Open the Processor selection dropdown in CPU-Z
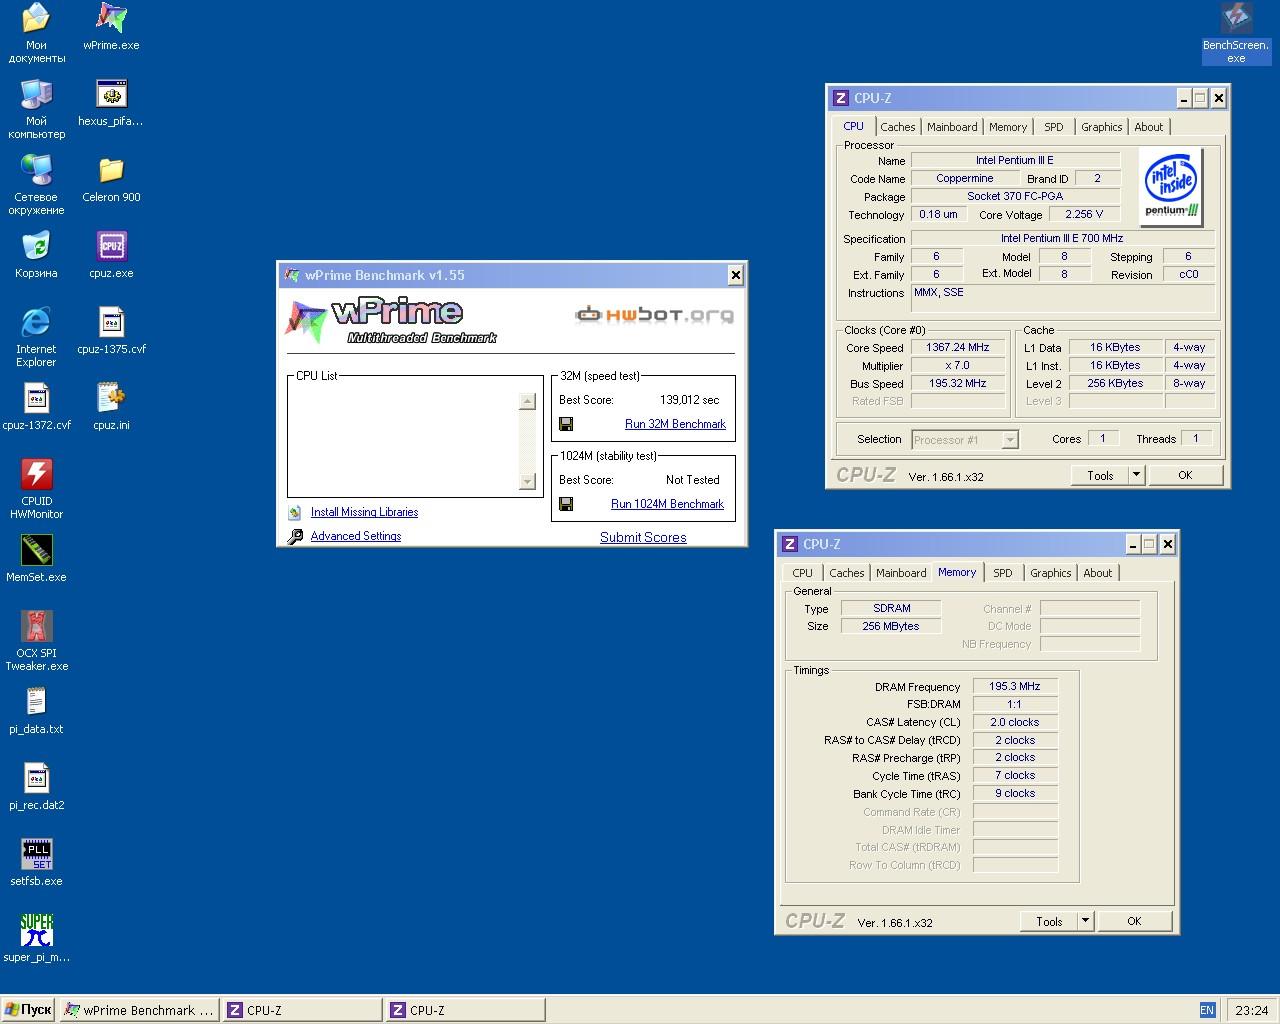Image resolution: width=1280 pixels, height=1024 pixels. coord(1009,439)
